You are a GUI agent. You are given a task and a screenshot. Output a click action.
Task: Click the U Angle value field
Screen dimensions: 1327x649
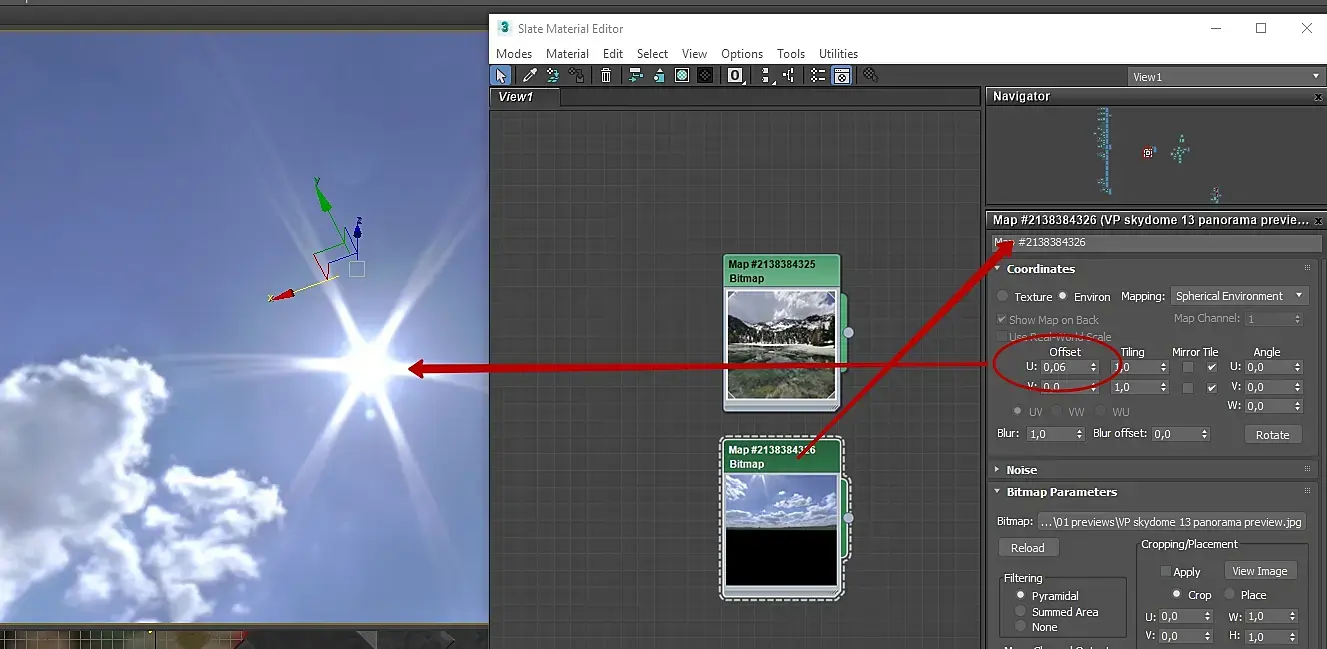[1268, 368]
